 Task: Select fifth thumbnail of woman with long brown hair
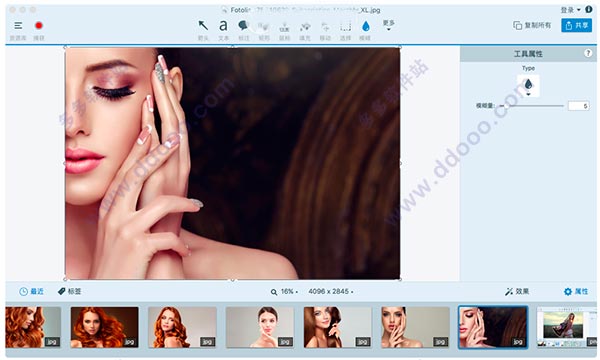coord(338,327)
